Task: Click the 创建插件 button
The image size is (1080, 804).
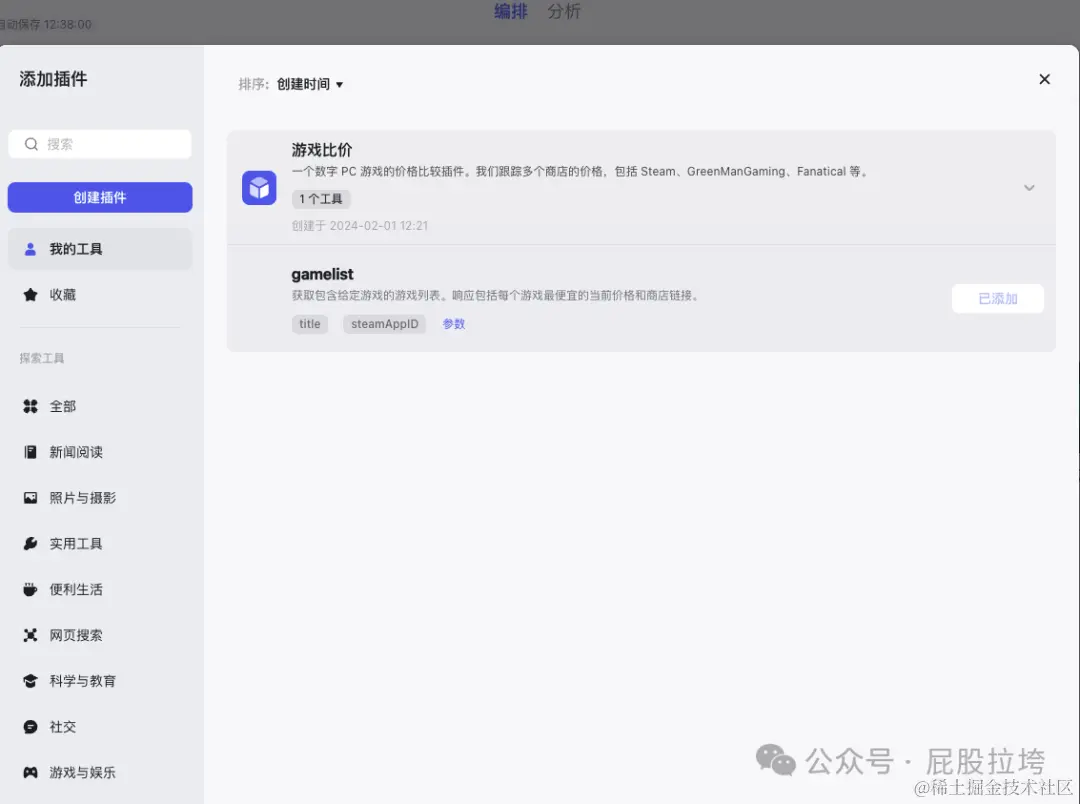Action: pos(99,197)
